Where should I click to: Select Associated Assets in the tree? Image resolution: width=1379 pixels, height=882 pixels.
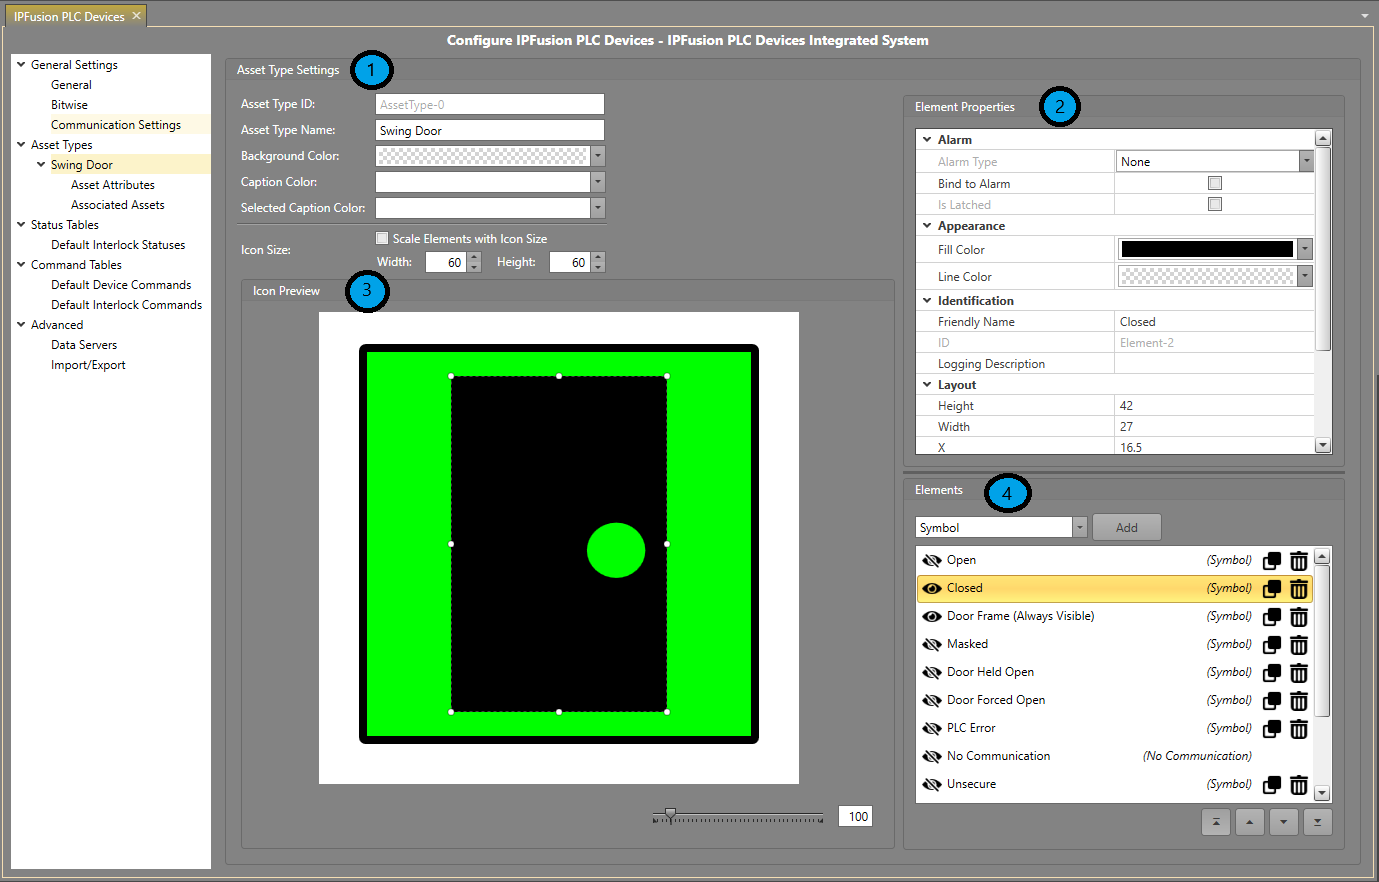[118, 205]
